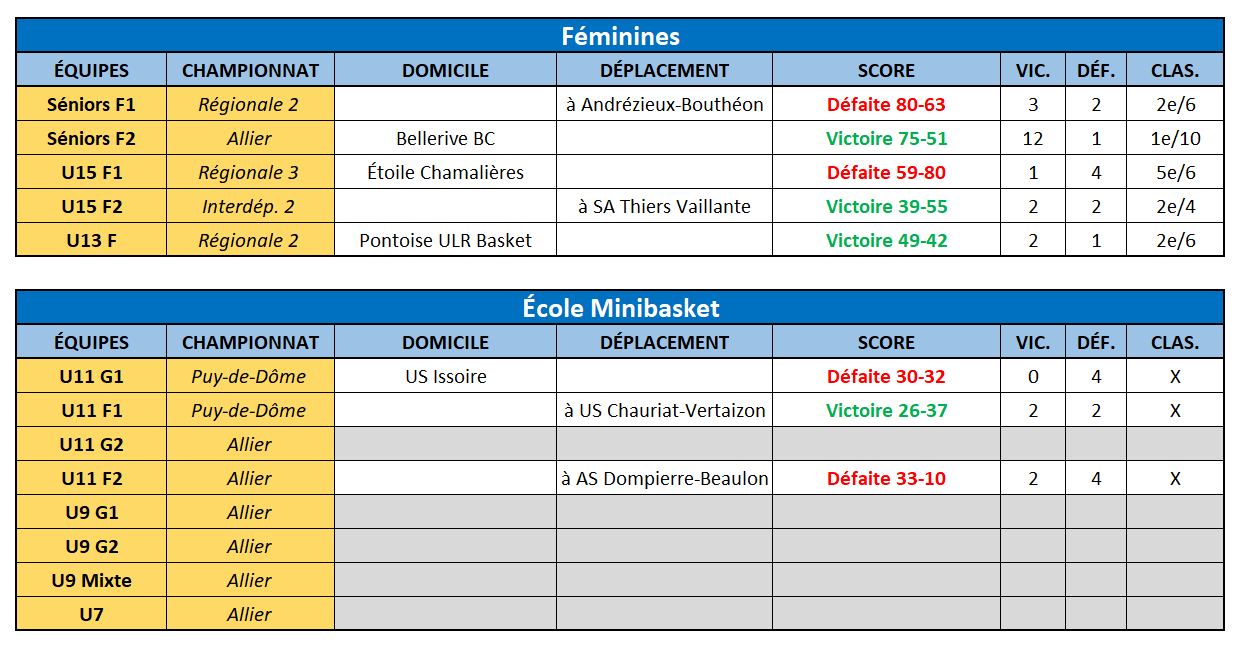Select the US Issoire home cell
Viewport: 1241px width, 650px height.
pyautogui.click(x=445, y=376)
